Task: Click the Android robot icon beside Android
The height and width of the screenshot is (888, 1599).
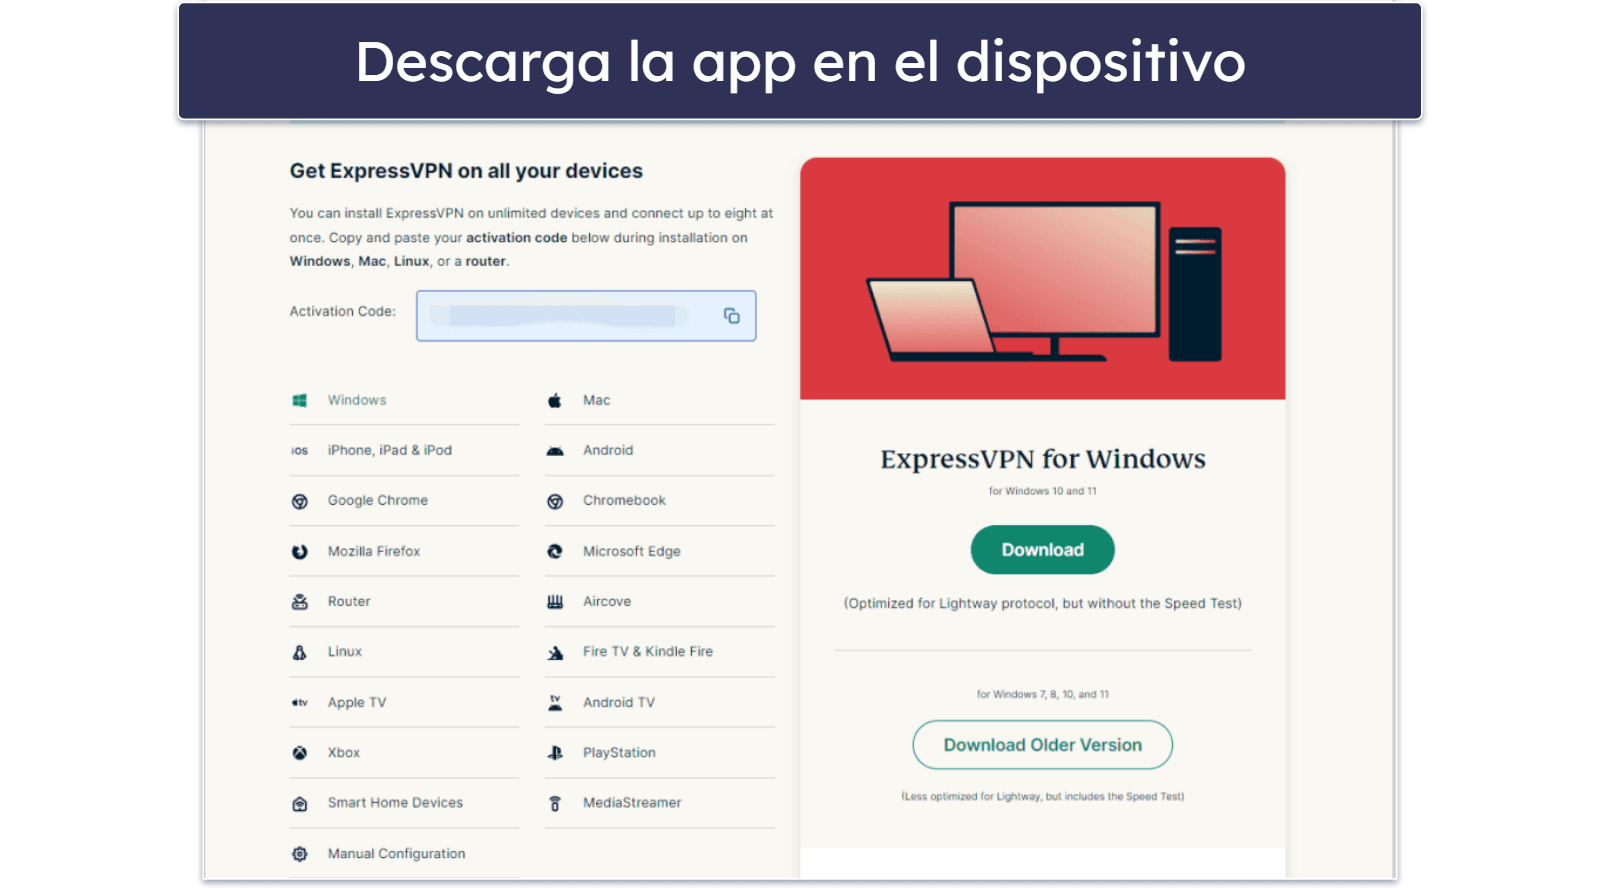Action: [x=555, y=451]
